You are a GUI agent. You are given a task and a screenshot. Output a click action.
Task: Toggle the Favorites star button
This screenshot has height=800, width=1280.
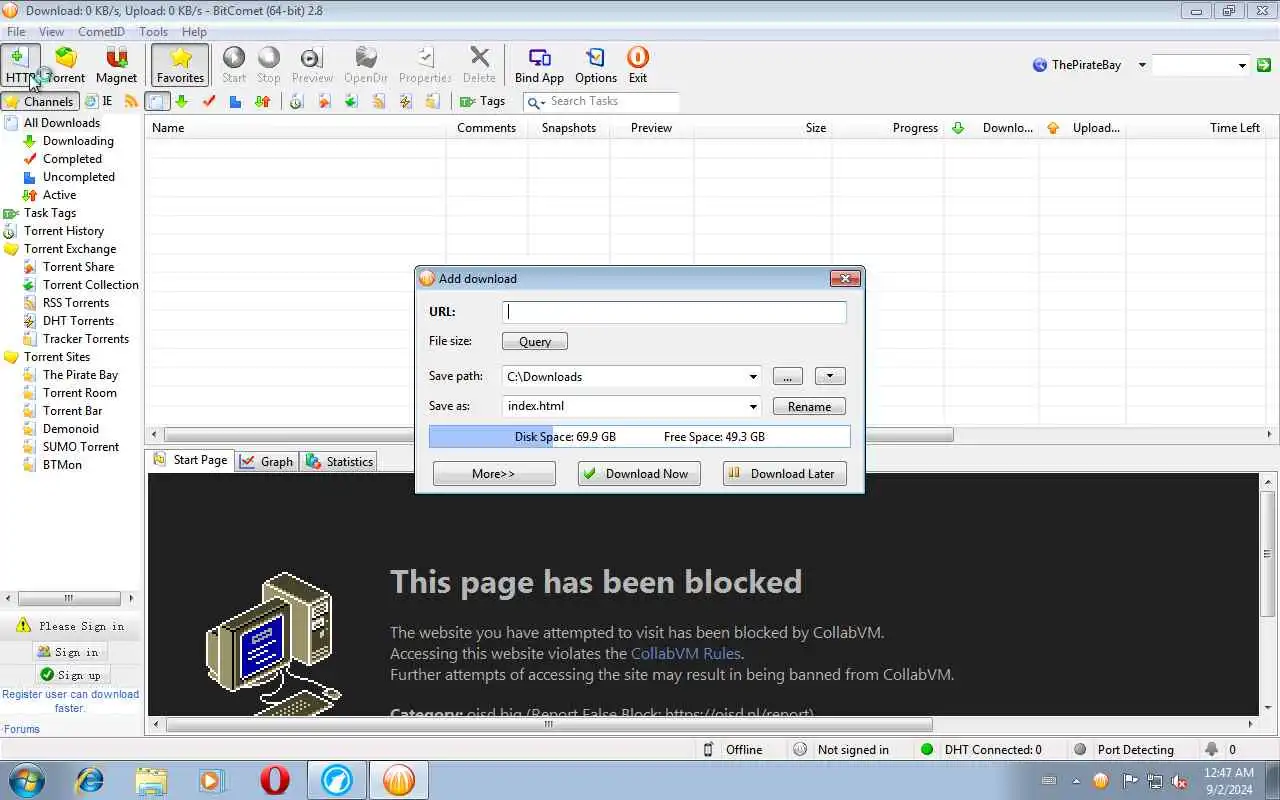click(x=180, y=65)
